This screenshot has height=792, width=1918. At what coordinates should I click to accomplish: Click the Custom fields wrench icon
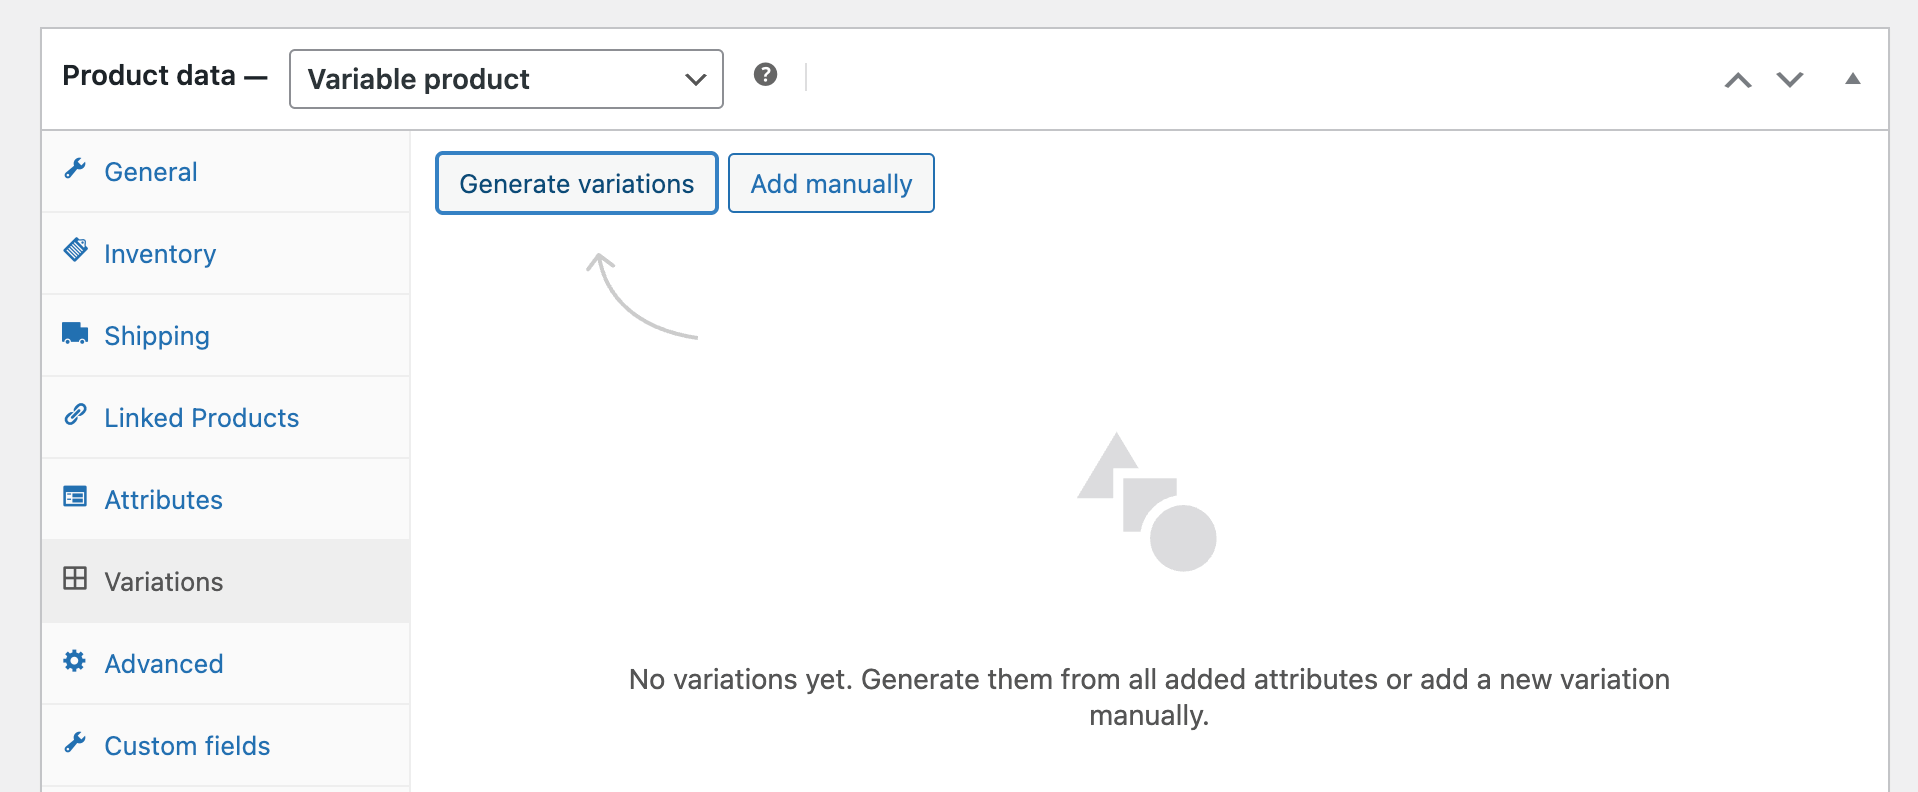[75, 743]
